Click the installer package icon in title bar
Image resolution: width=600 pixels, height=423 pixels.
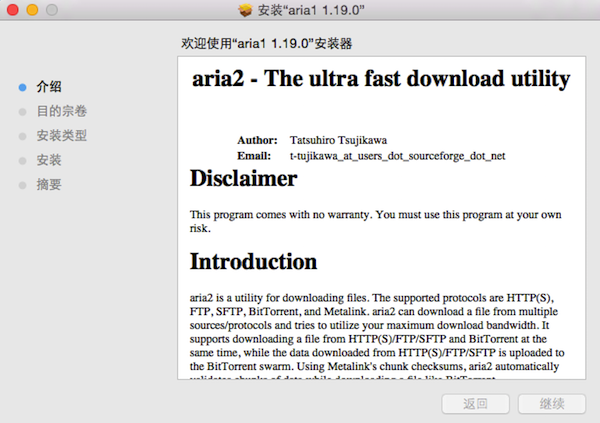(x=245, y=10)
